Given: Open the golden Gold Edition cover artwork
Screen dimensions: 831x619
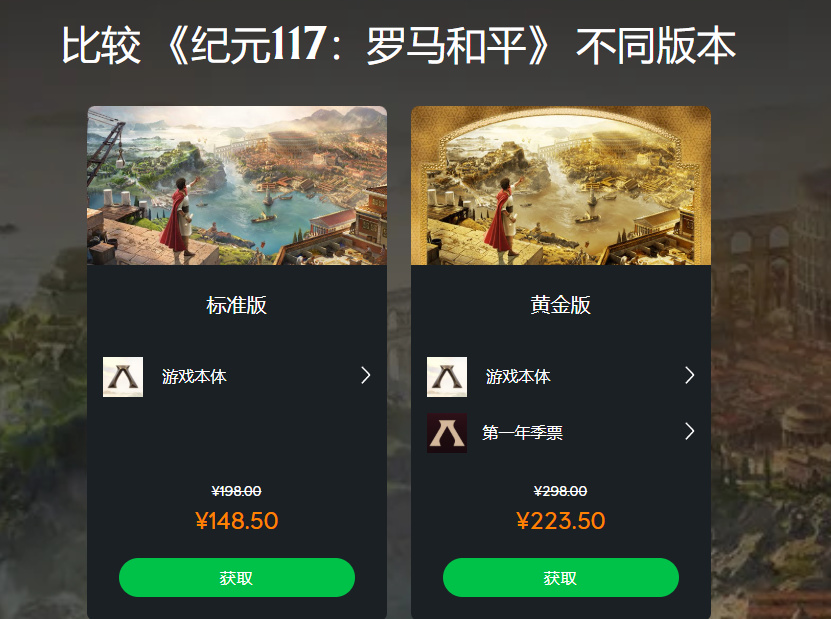Looking at the screenshot, I should (561, 185).
